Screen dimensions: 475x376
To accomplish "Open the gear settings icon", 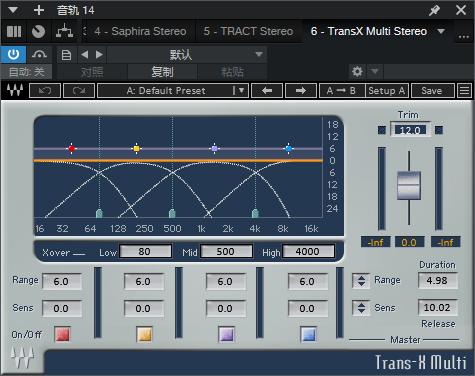I will click(x=357, y=71).
